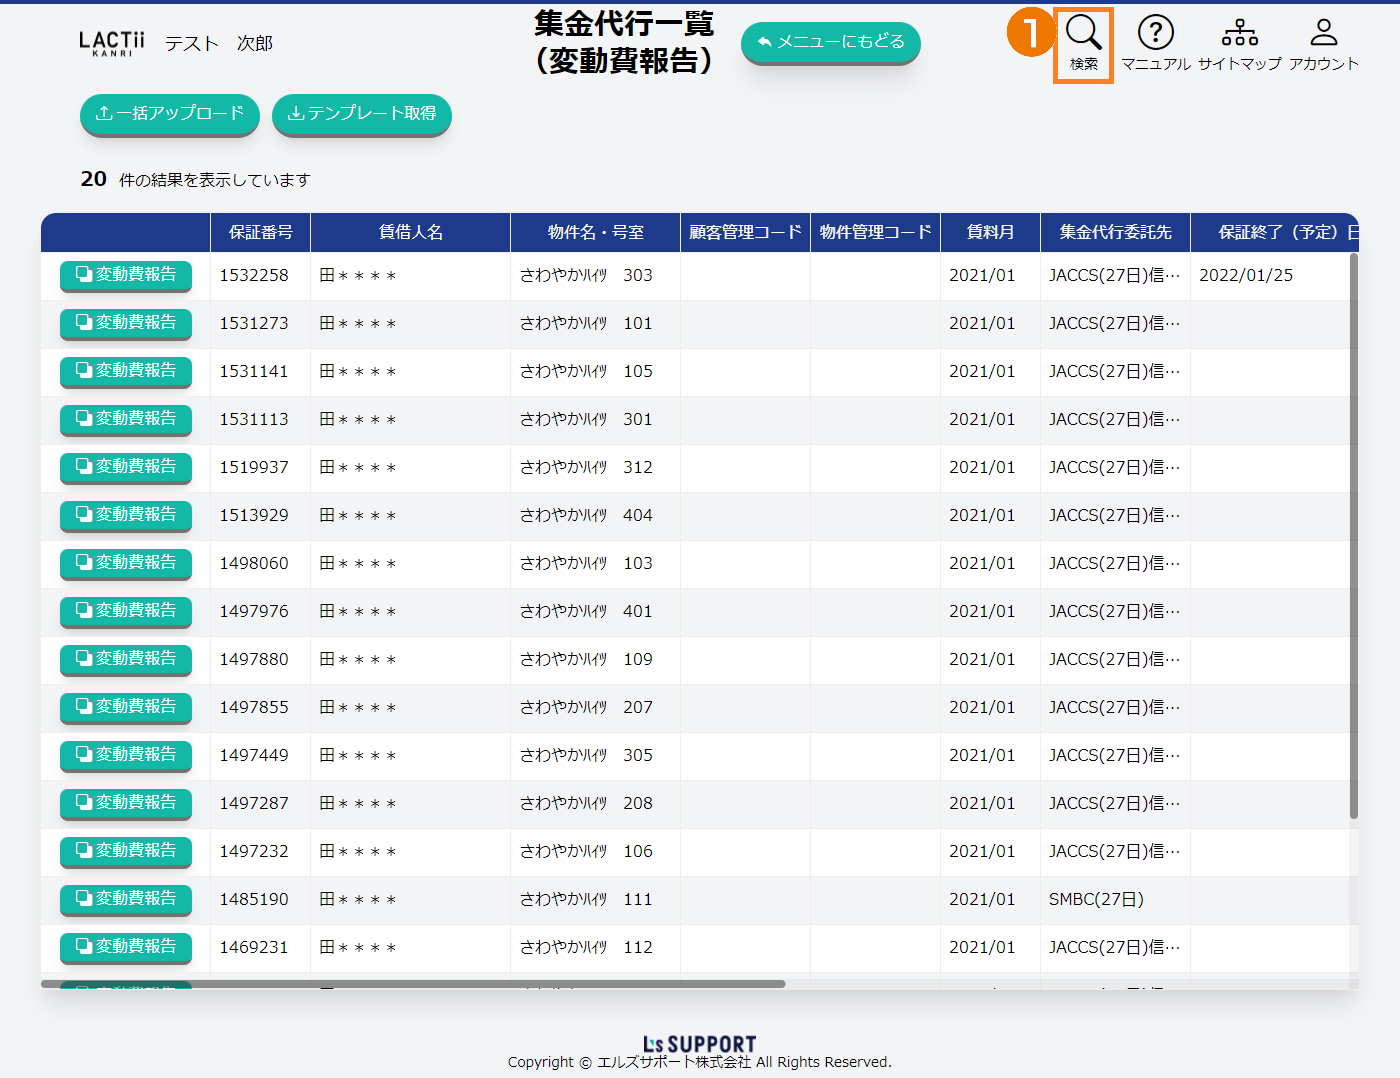Open 変動費報告 for guarantee number 1532258

(x=126, y=275)
